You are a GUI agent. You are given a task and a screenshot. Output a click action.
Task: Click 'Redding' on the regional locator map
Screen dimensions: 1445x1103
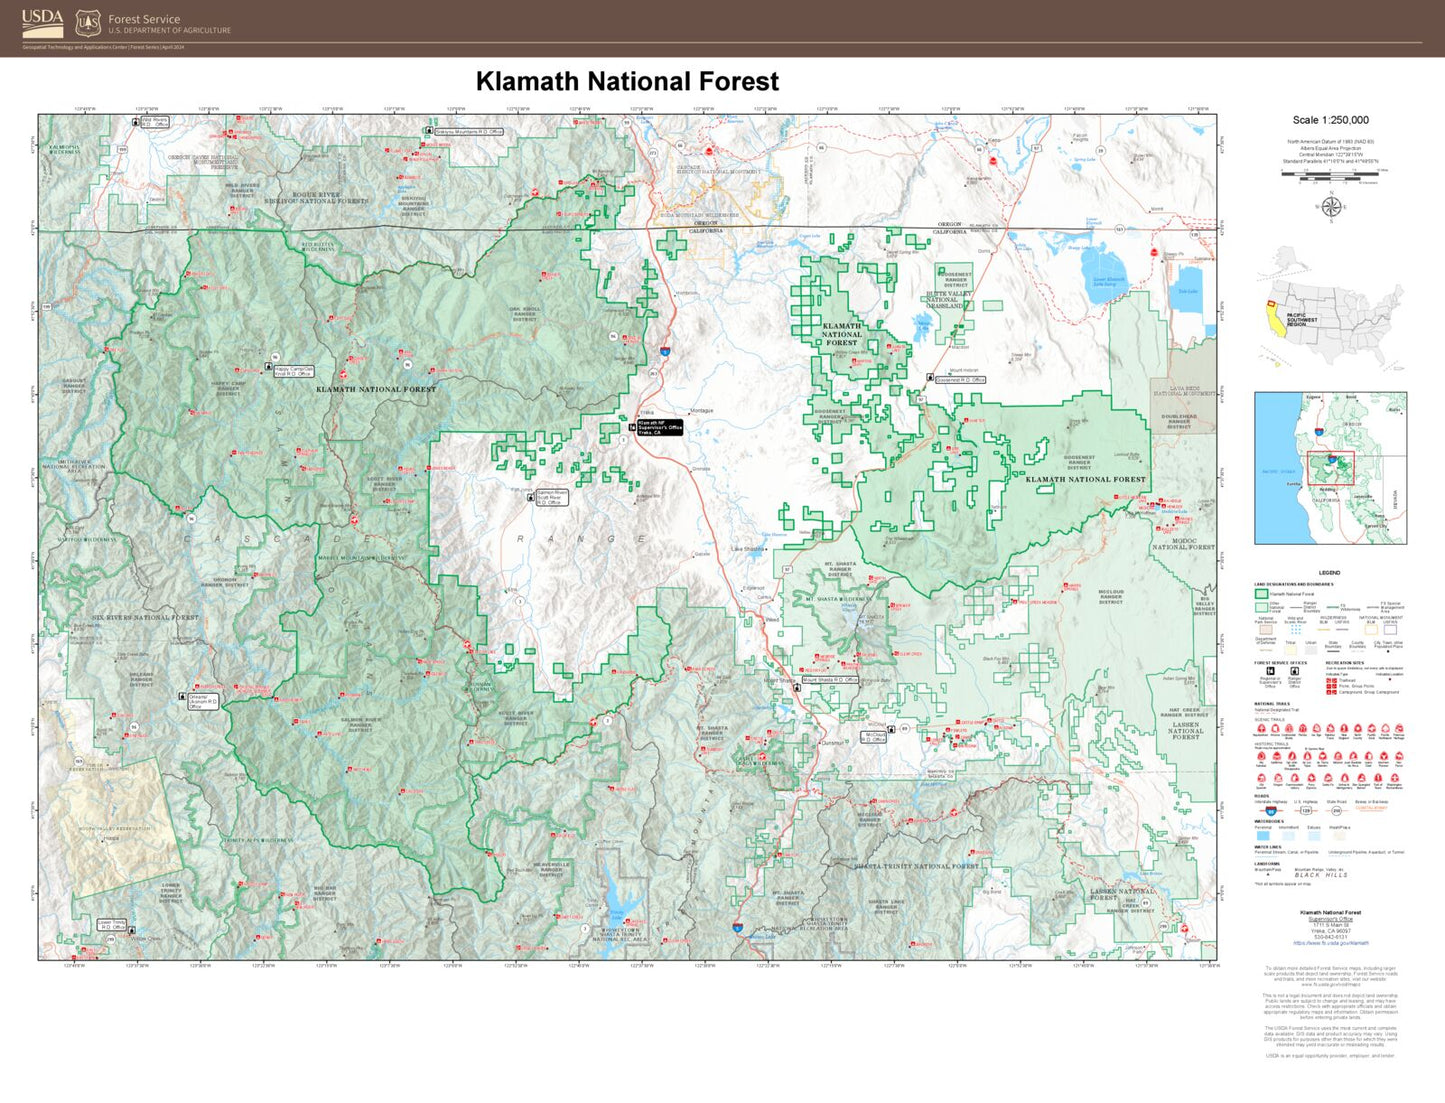pyautogui.click(x=1328, y=489)
